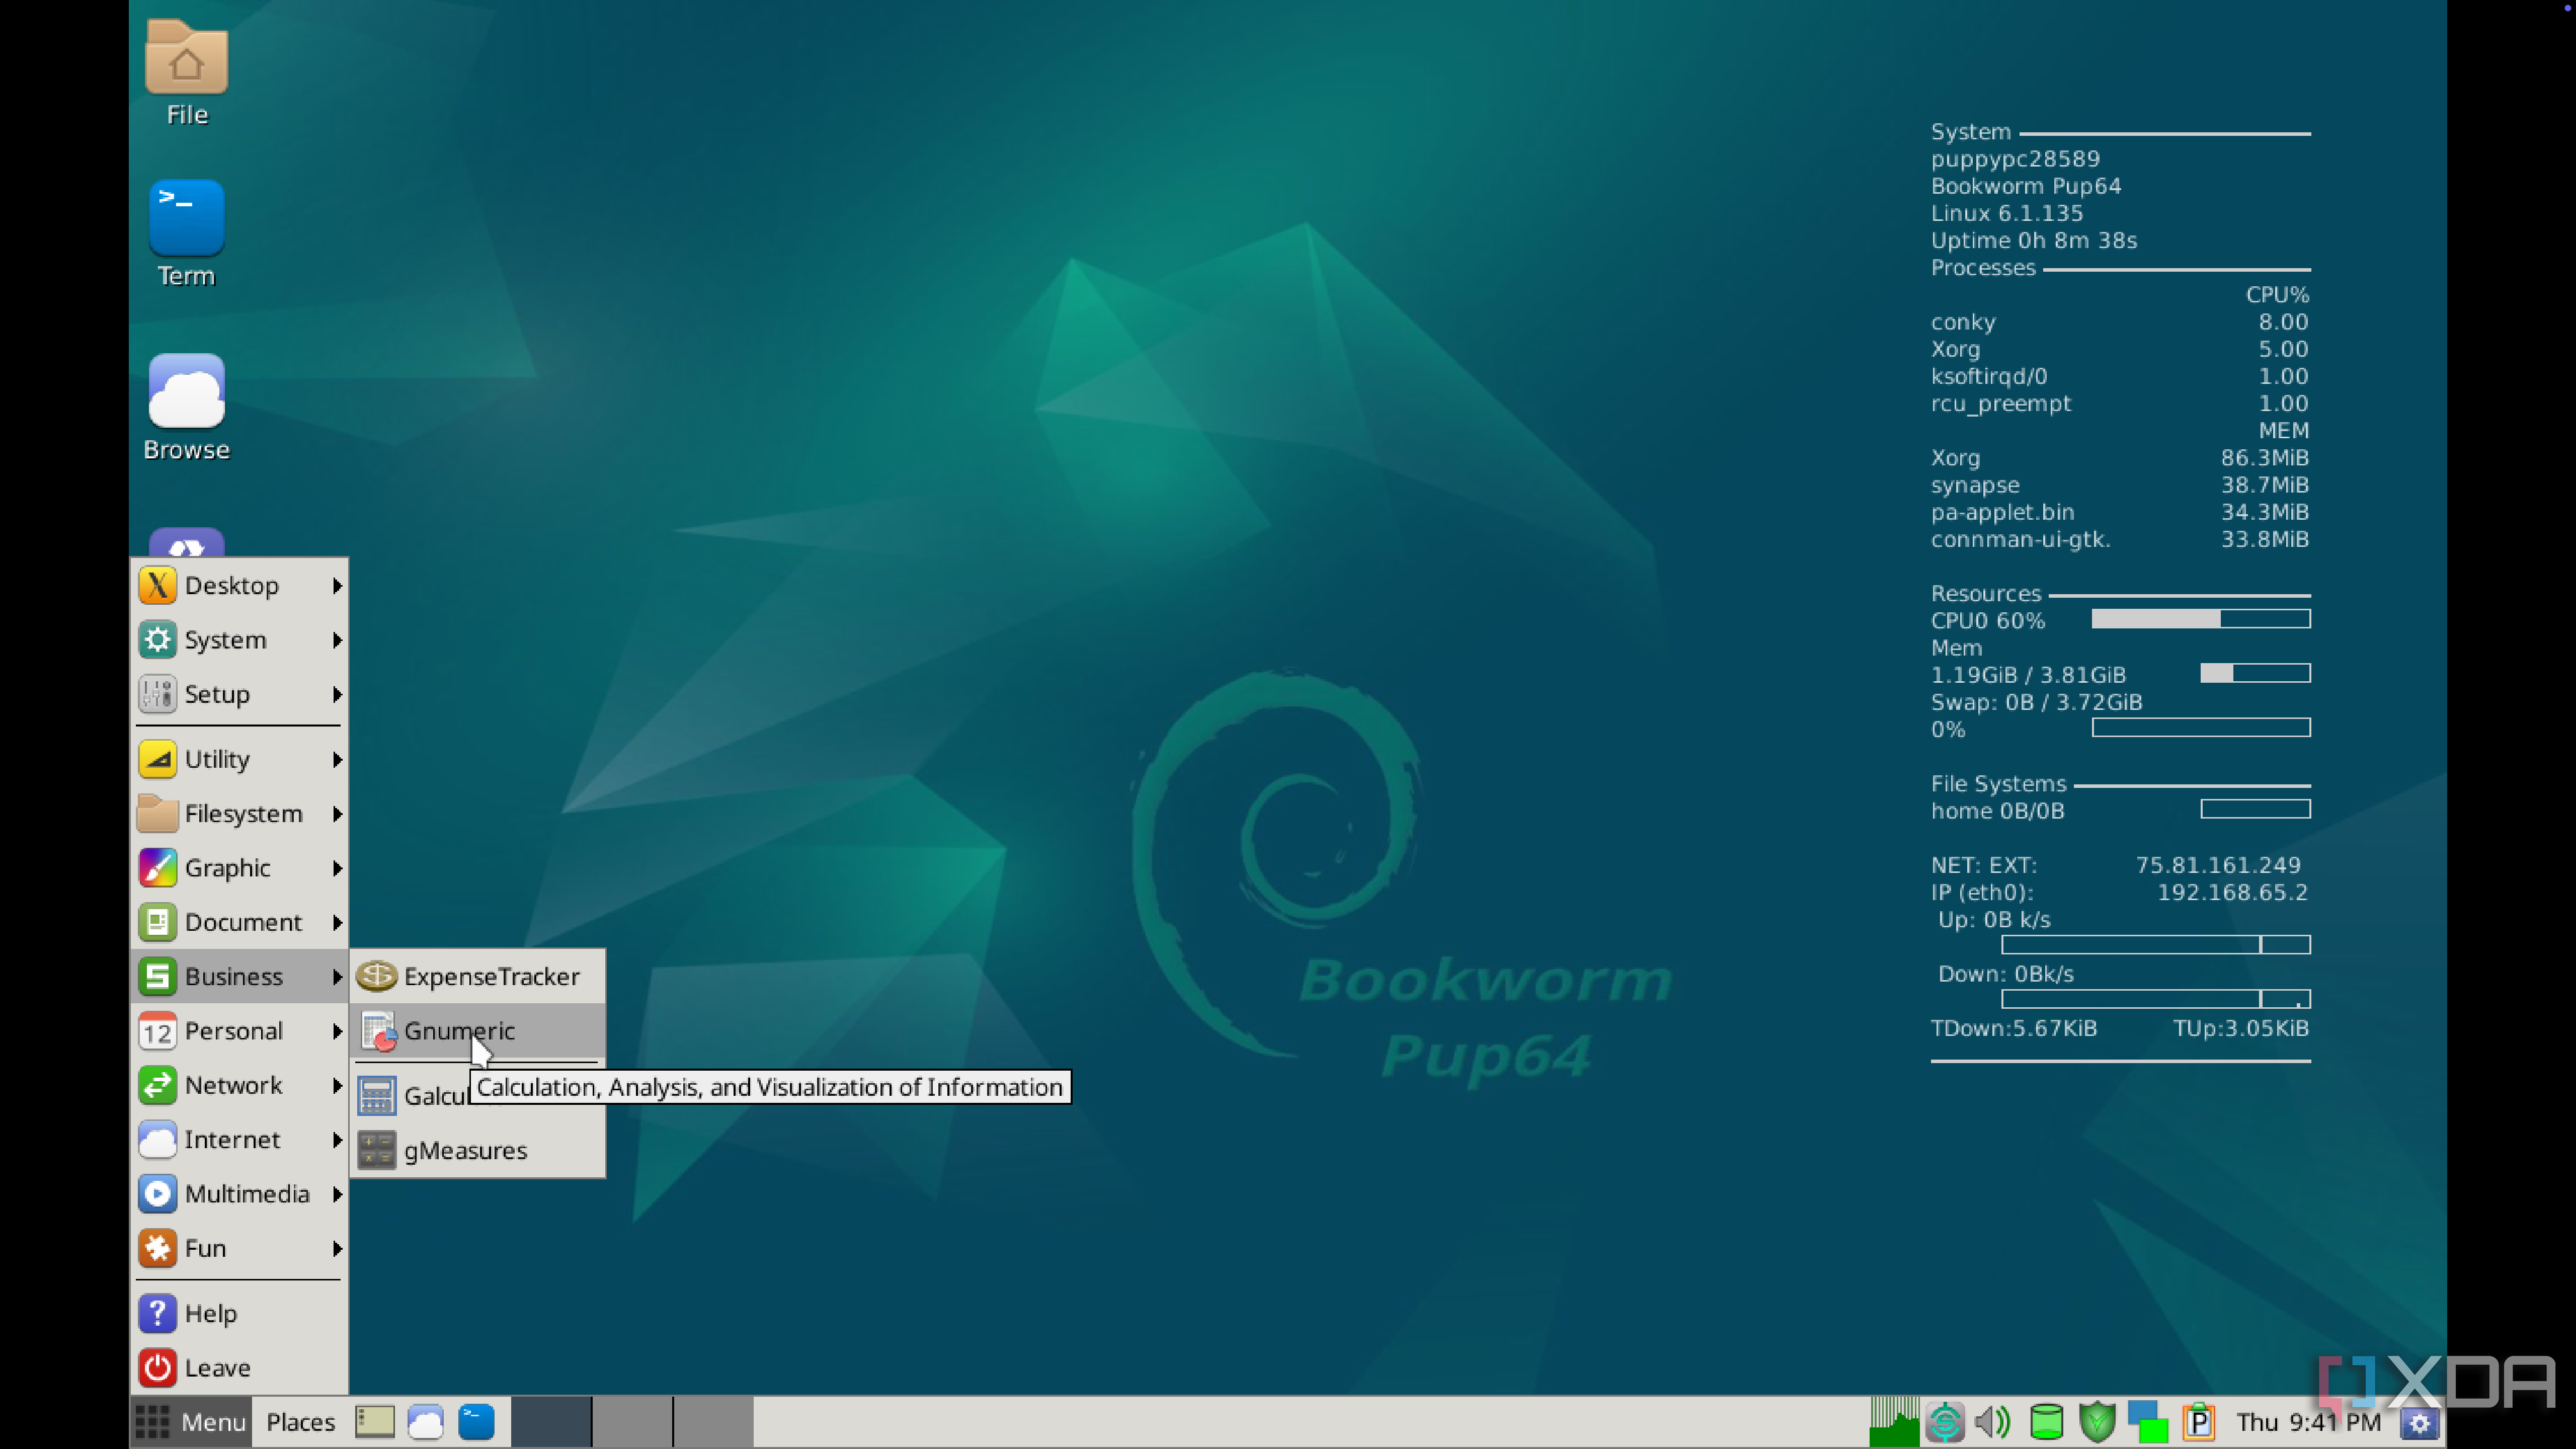Click the show-desktop icon in the taskbar
Viewport: 2576px width, 1449px height.
(x=375, y=1421)
